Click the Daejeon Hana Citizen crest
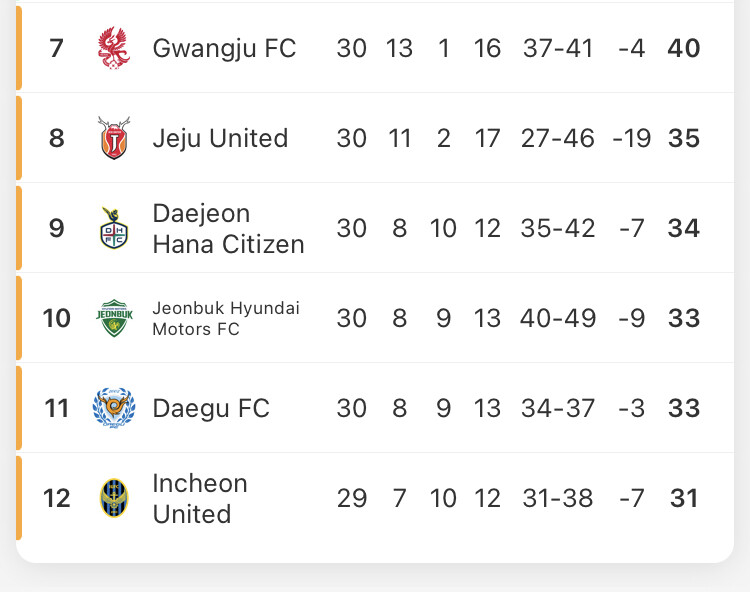This screenshot has width=750, height=592. 114,228
